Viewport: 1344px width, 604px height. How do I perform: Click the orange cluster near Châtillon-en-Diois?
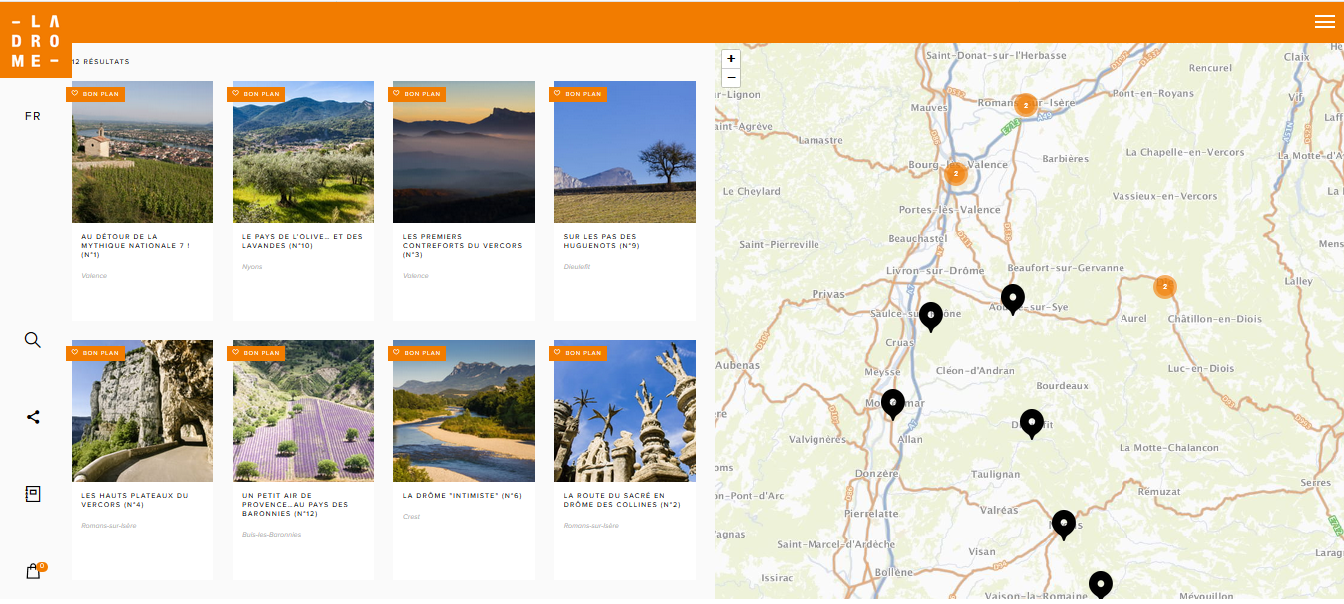click(1164, 287)
